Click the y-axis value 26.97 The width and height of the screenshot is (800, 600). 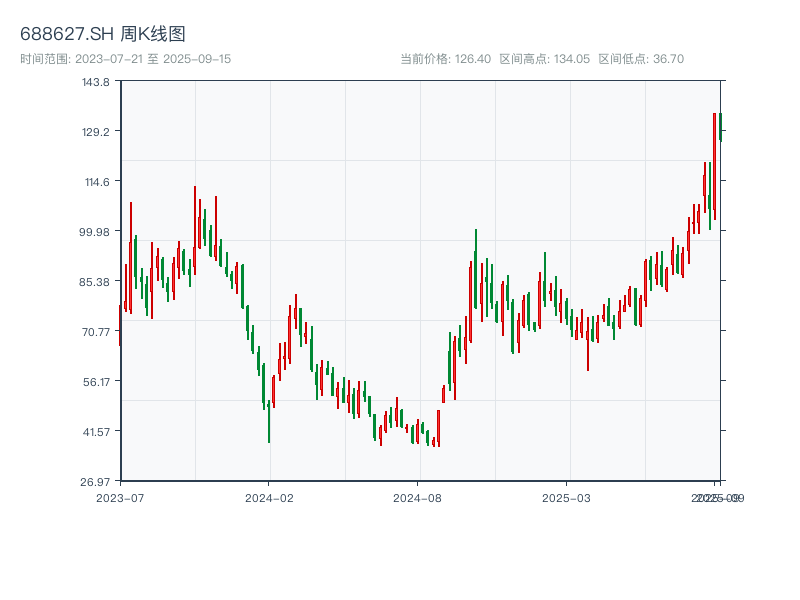tap(95, 482)
